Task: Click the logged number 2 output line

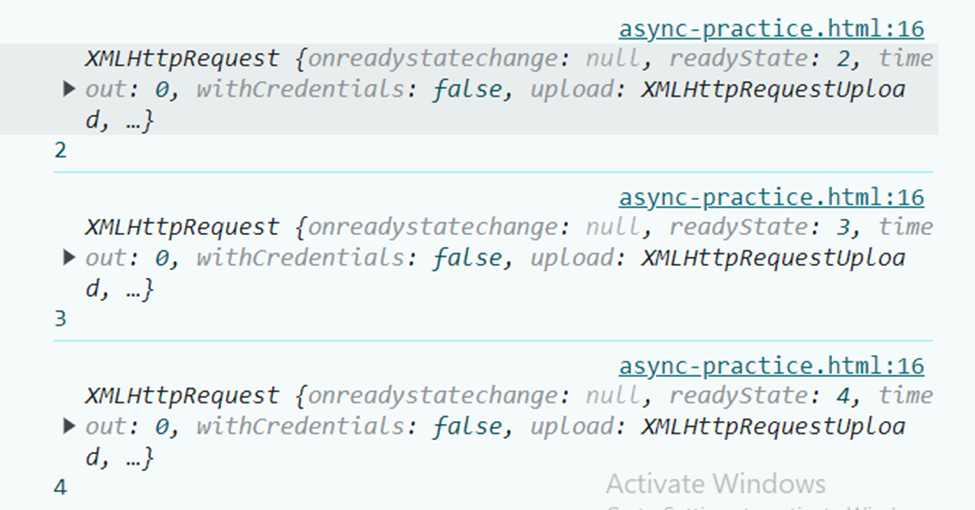Action: [62, 150]
